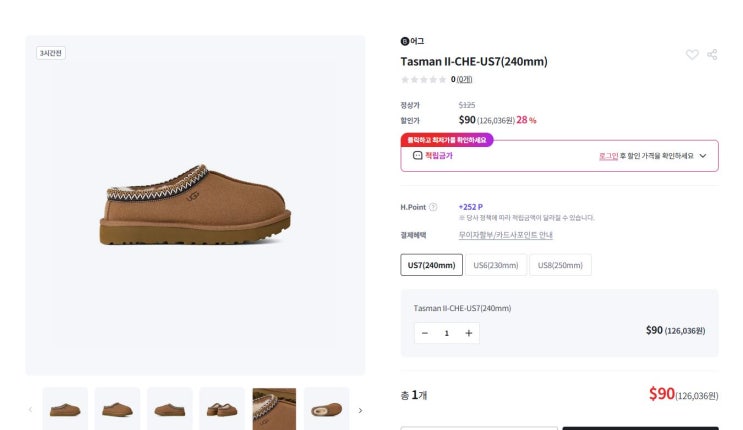Viewport: 743px width, 430px height.
Task: View the close-up stitching detail thumbnail
Action: [274, 409]
